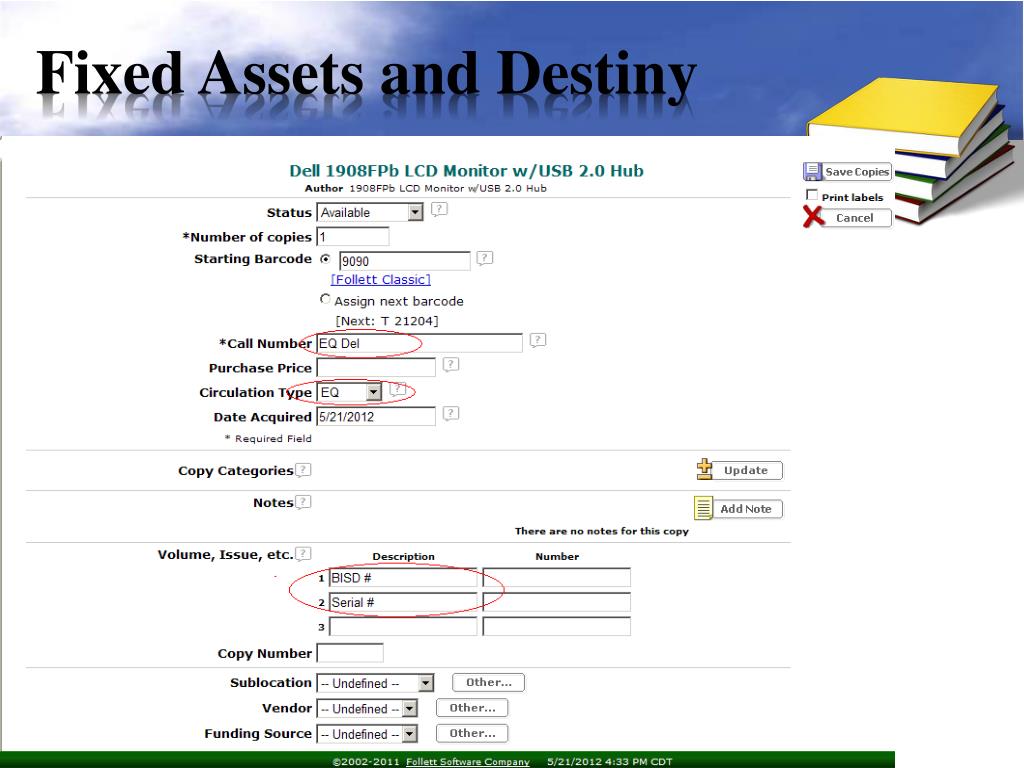The image size is (1024, 768).
Task: Open the Follett Classic link
Action: tap(381, 280)
